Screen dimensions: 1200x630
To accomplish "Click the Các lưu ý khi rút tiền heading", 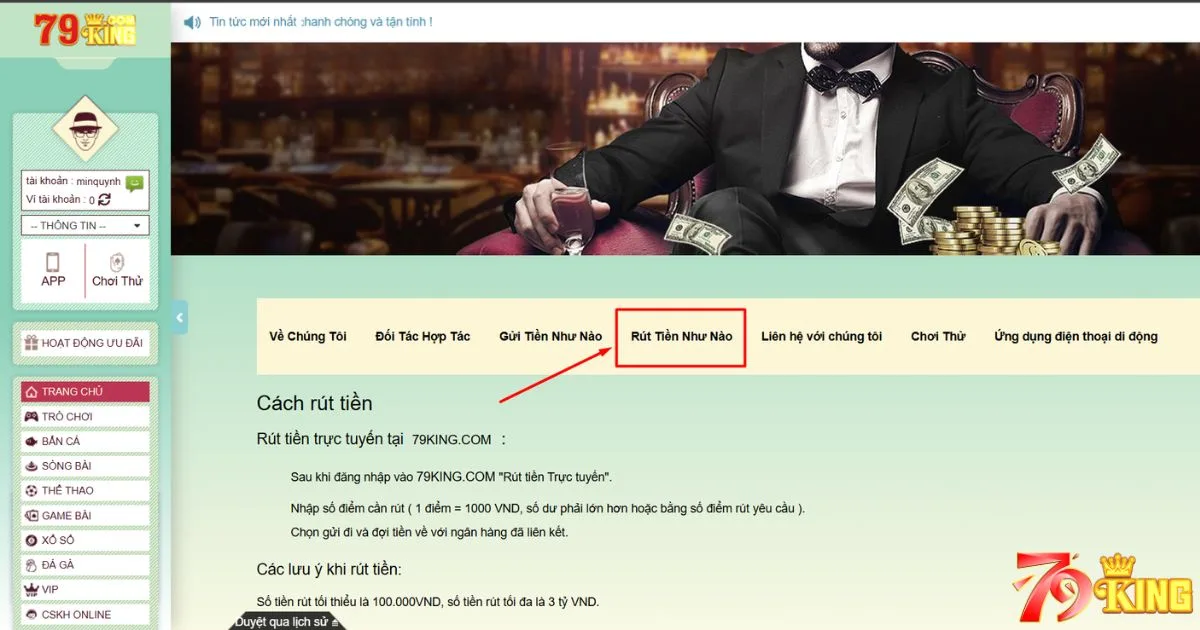I will pos(329,570).
